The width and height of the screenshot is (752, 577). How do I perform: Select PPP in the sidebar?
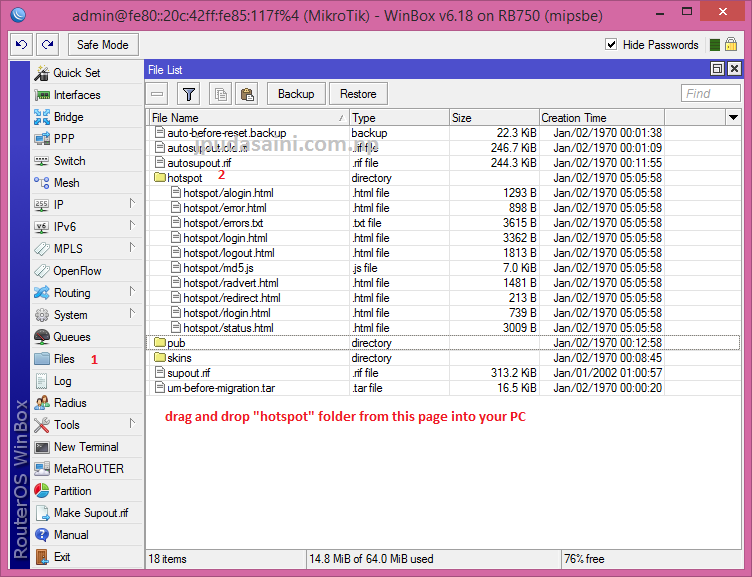point(87,139)
